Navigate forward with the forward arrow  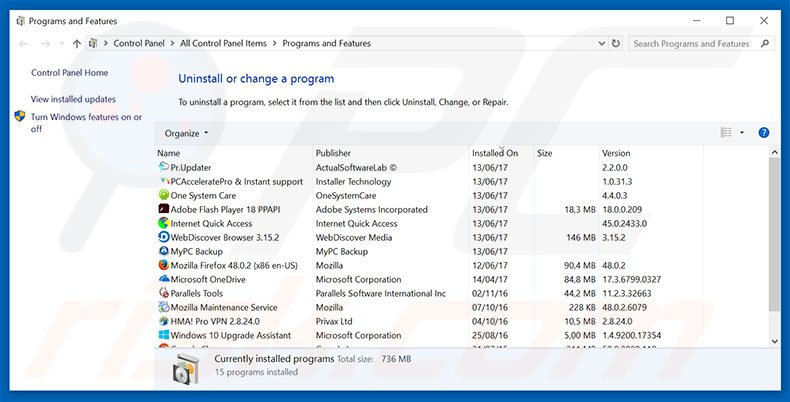(x=45, y=44)
